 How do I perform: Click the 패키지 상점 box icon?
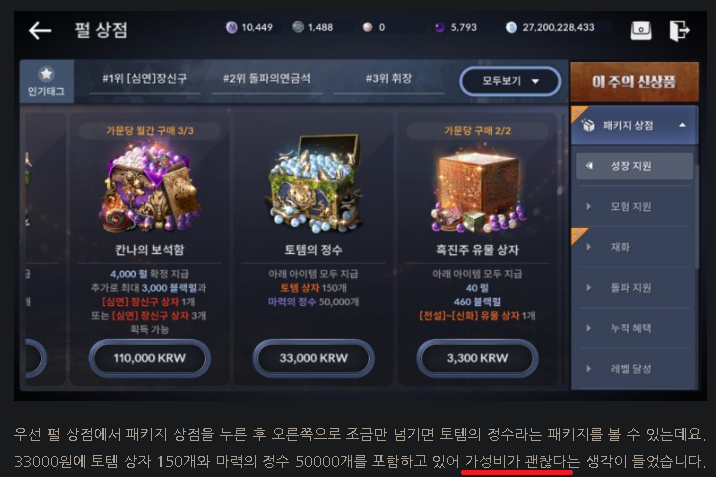coord(589,125)
